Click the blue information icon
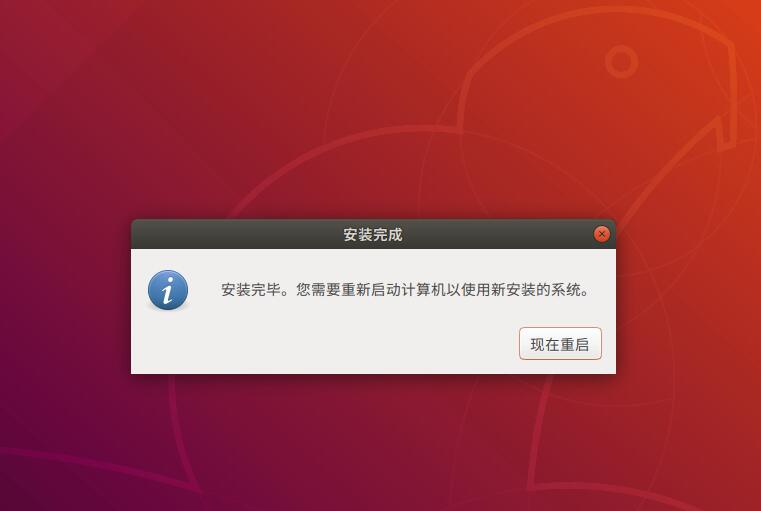 [168, 290]
